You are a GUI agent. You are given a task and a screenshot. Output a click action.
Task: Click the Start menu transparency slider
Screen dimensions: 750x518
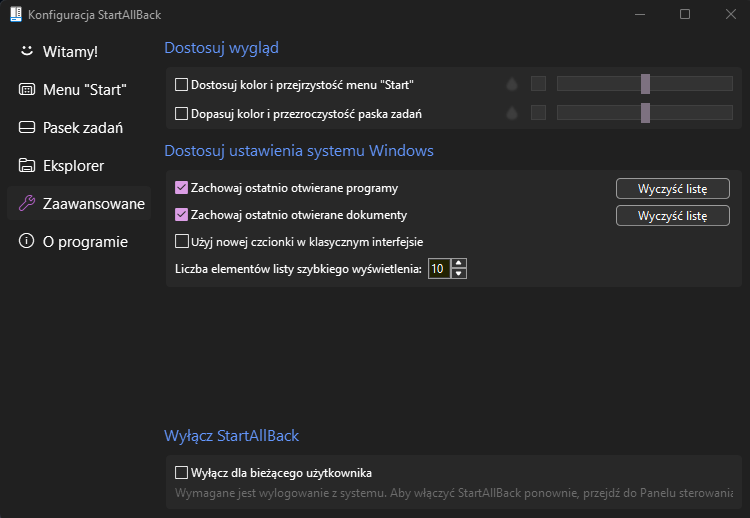coord(645,84)
